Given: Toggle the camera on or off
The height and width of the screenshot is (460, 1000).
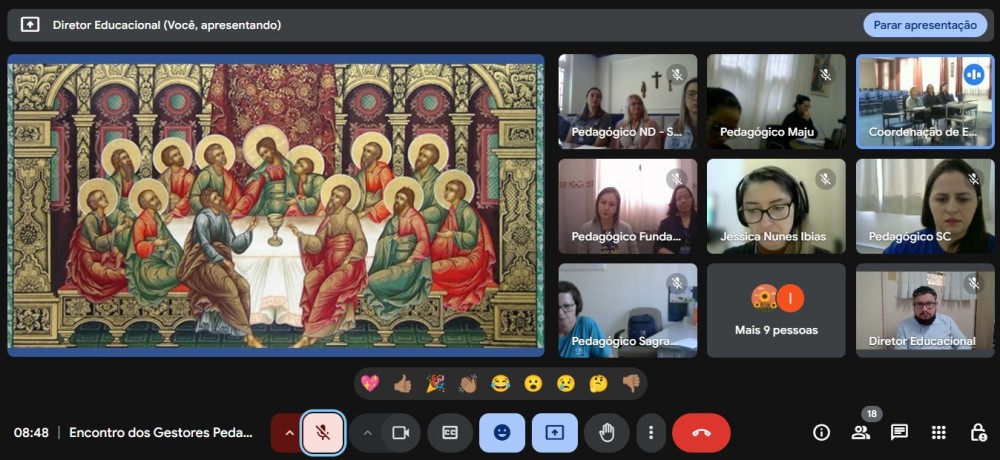Looking at the screenshot, I should pos(401,433).
